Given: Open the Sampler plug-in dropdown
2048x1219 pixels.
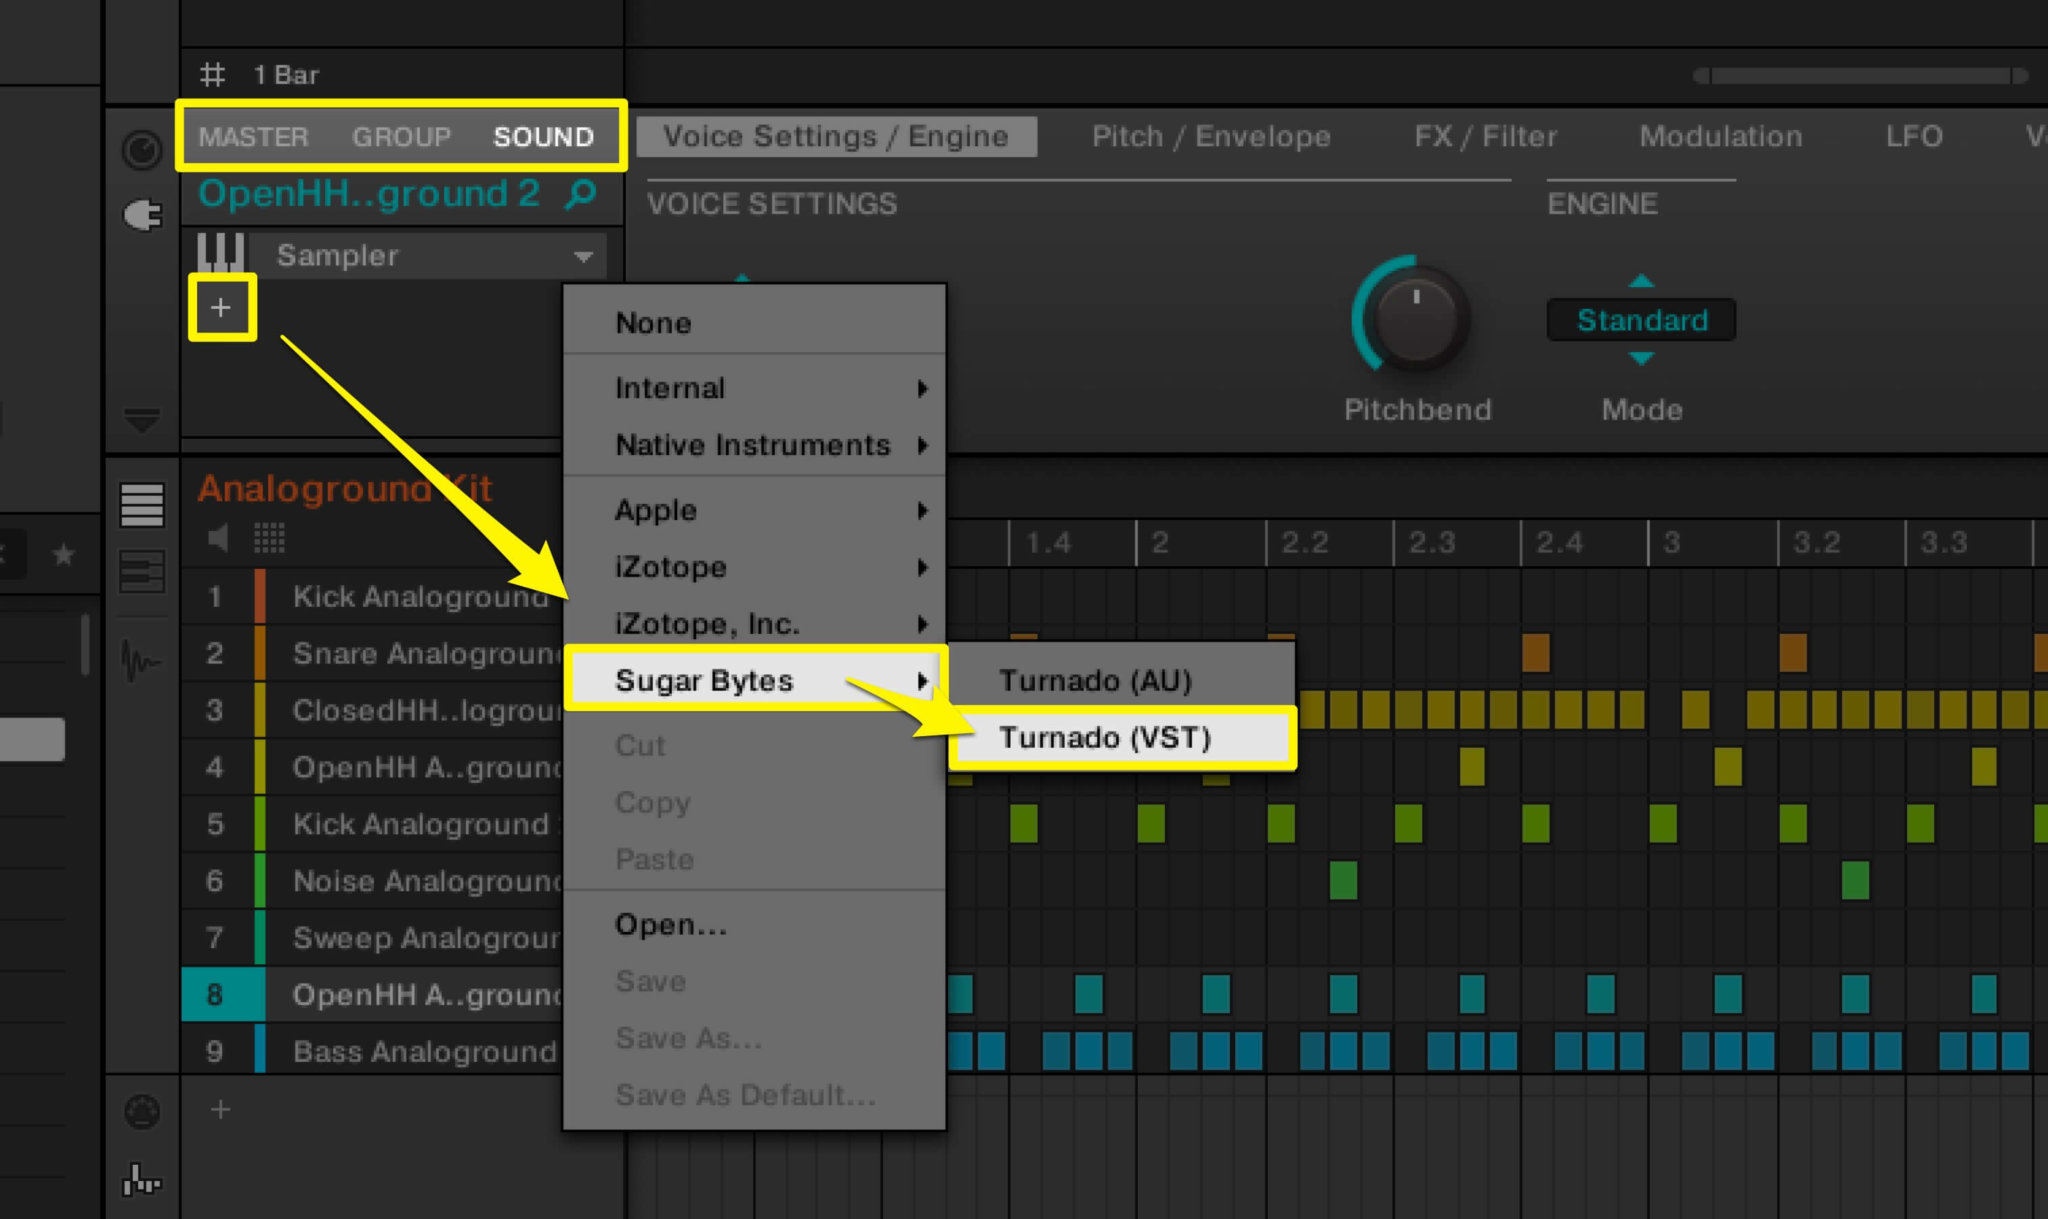Looking at the screenshot, I should [x=430, y=255].
